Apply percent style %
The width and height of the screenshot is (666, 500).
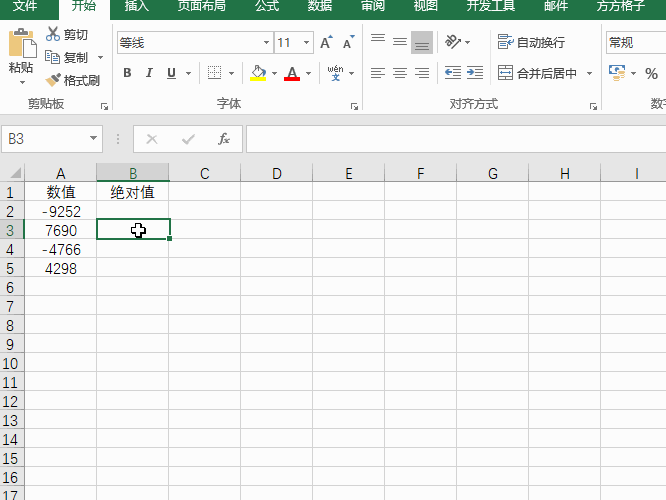pos(651,73)
